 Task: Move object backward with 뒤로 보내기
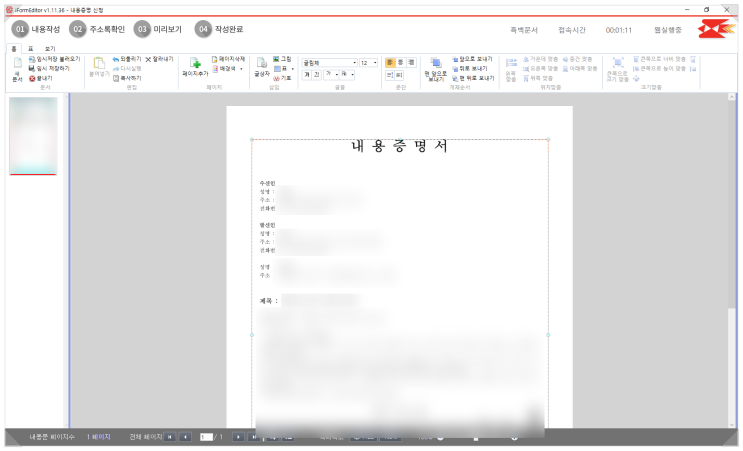472,69
